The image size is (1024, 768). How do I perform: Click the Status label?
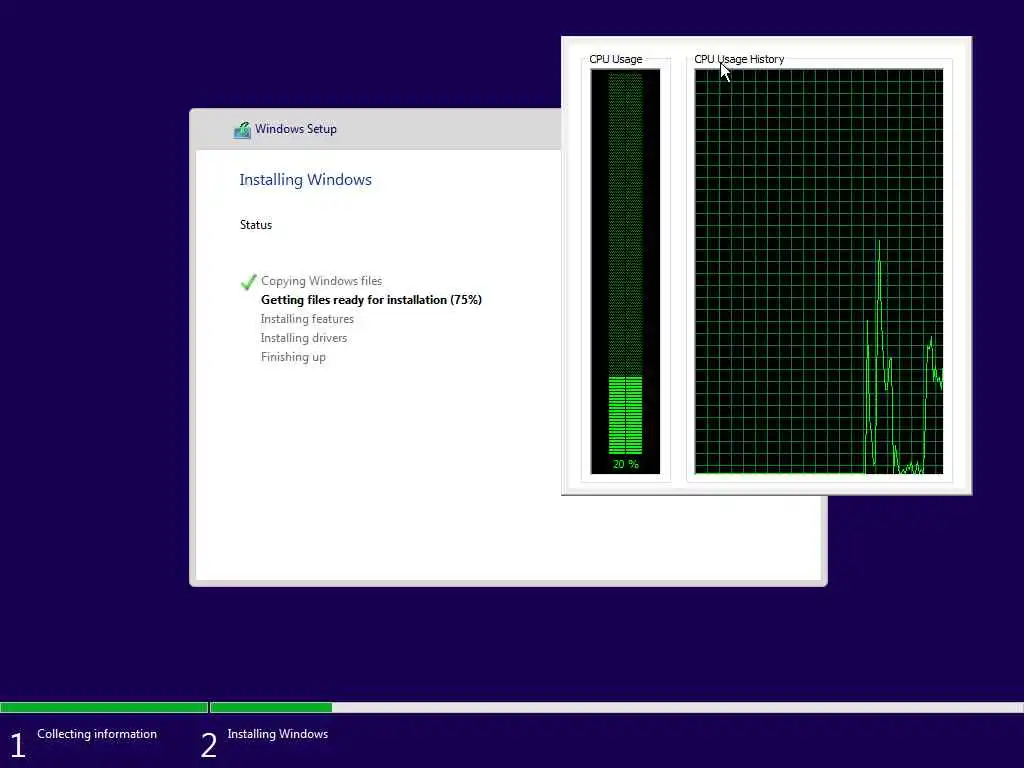(x=255, y=225)
